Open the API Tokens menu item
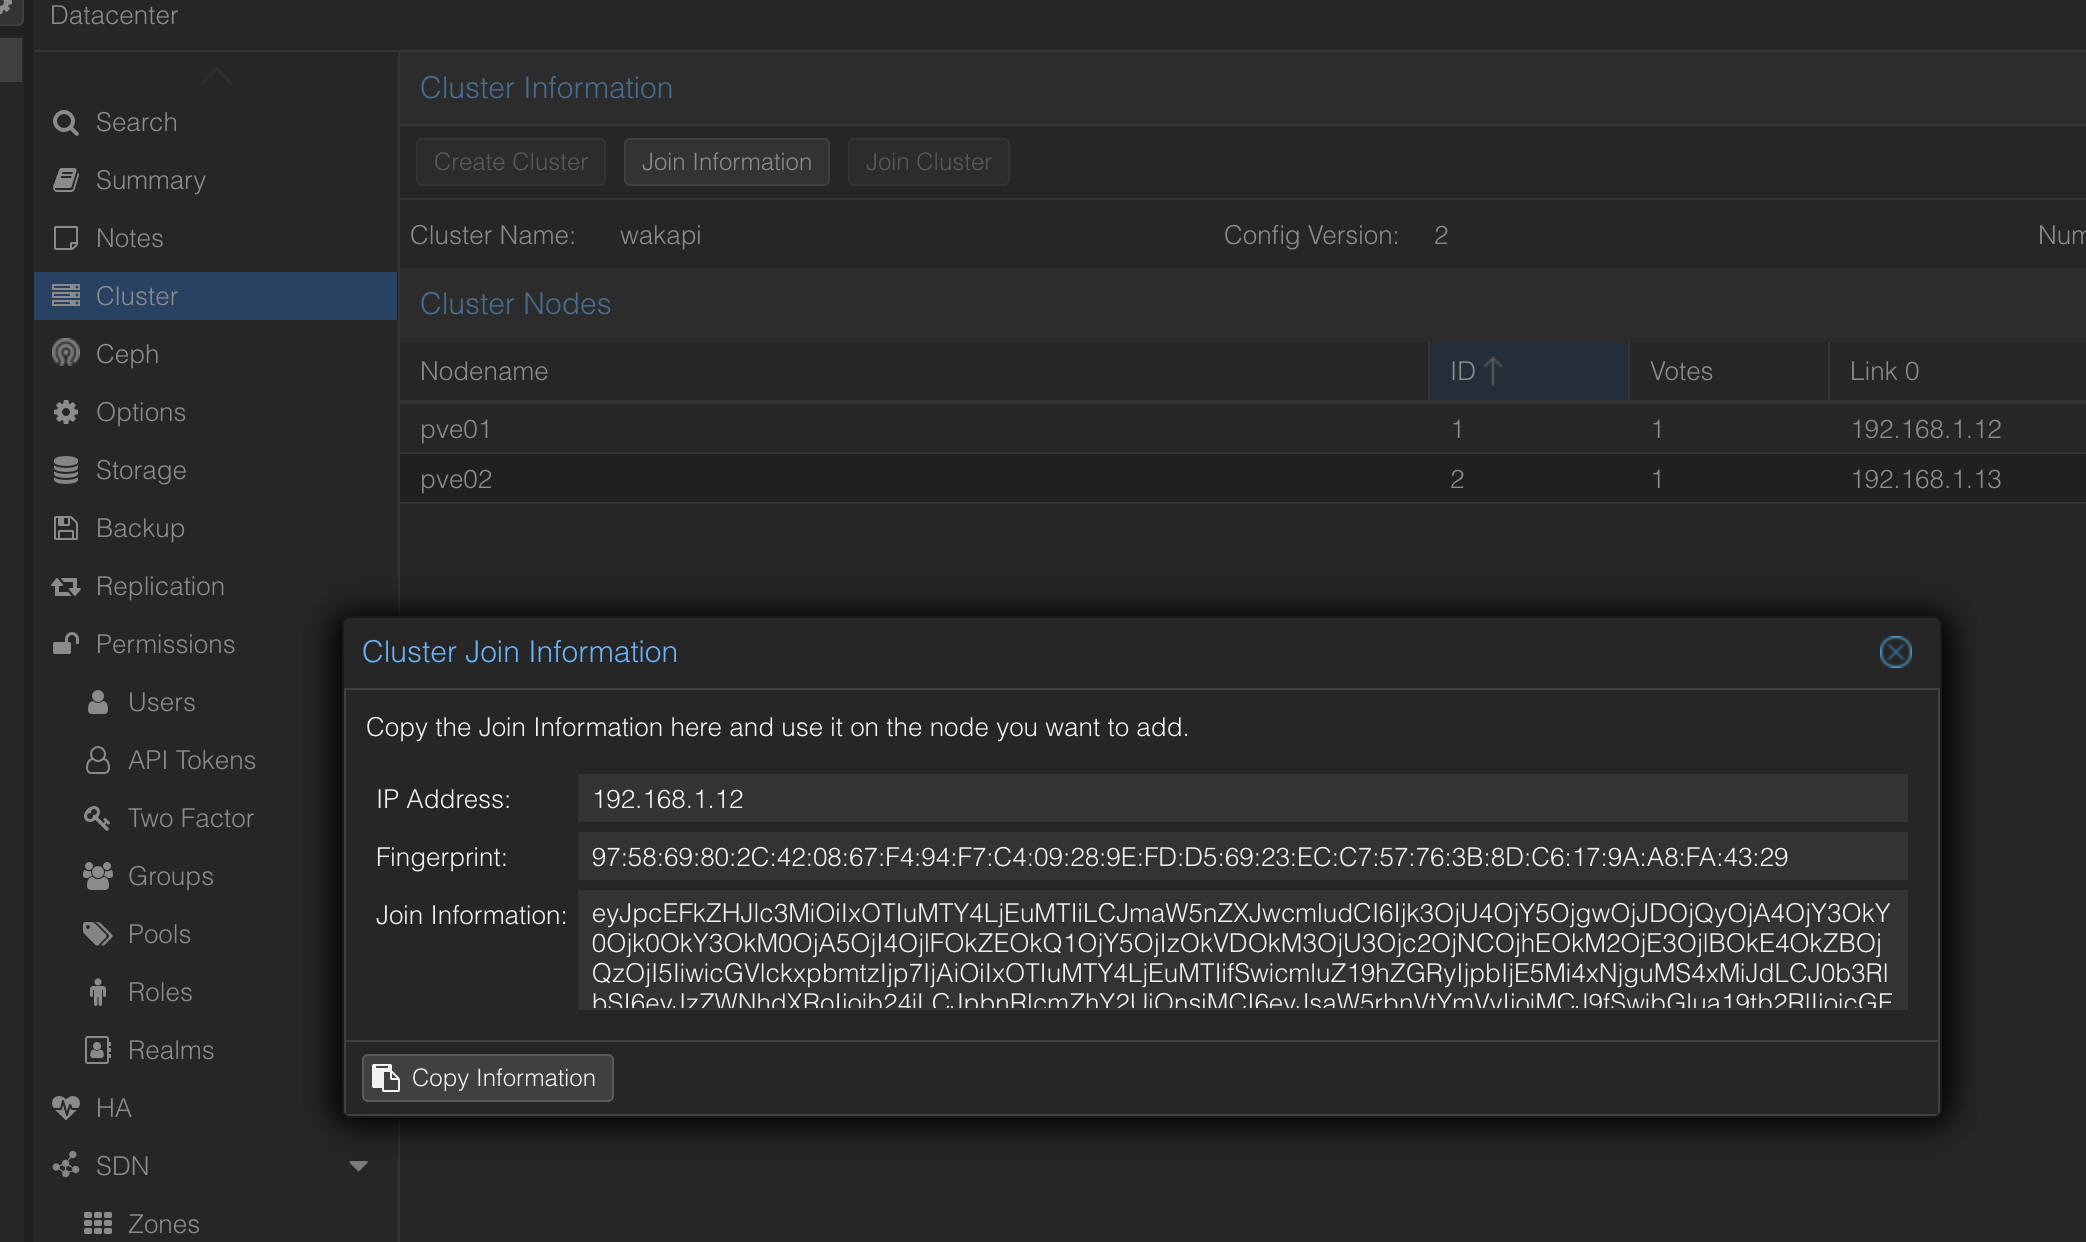 (191, 760)
